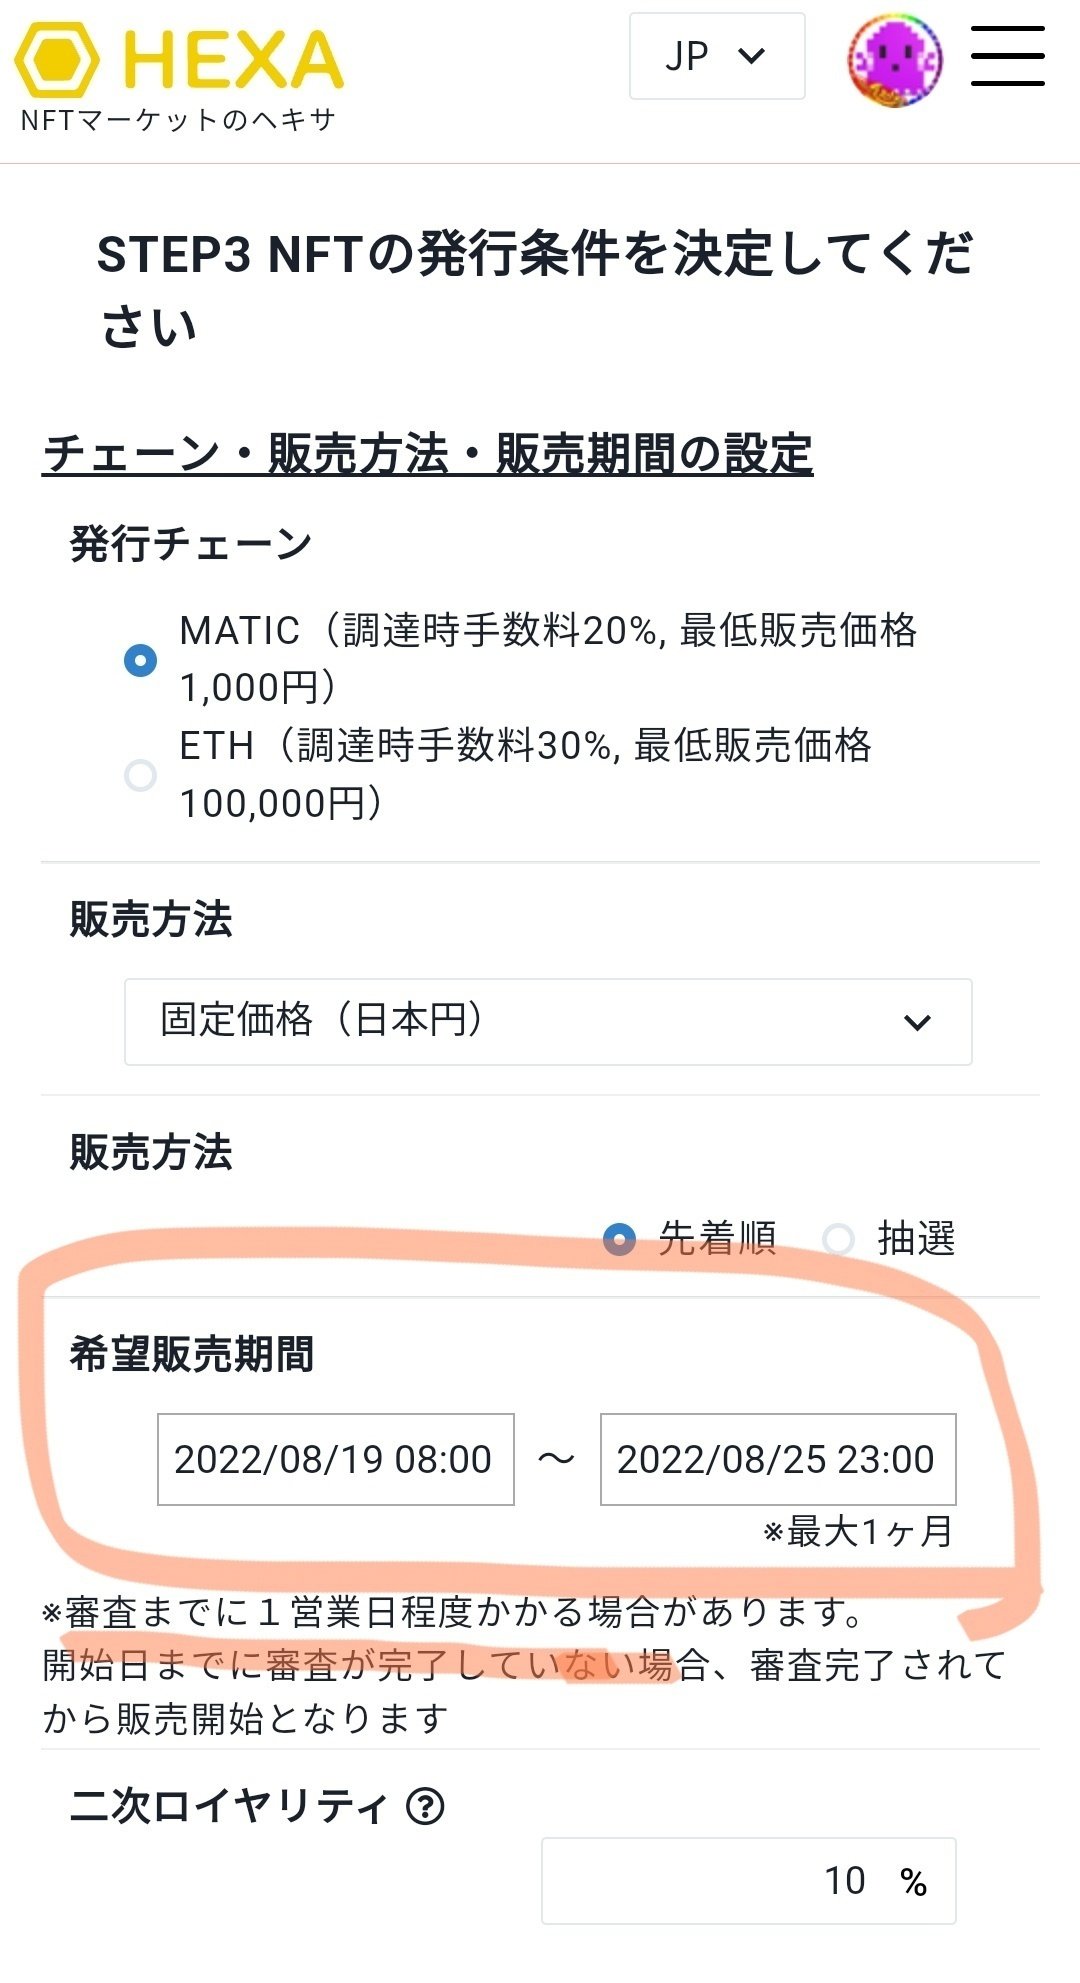Click the chevron arrow in 販売方法 select box

(x=917, y=1022)
